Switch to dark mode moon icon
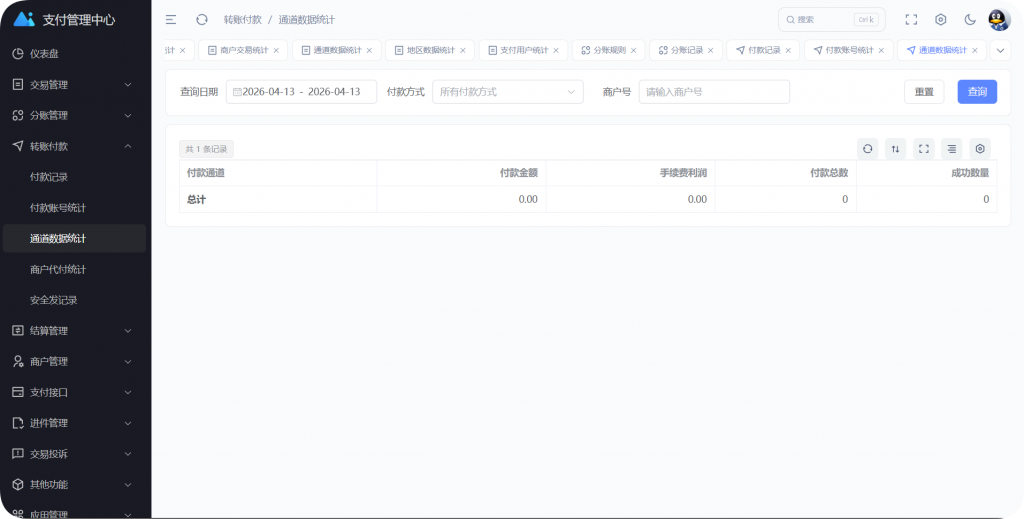 (970, 20)
